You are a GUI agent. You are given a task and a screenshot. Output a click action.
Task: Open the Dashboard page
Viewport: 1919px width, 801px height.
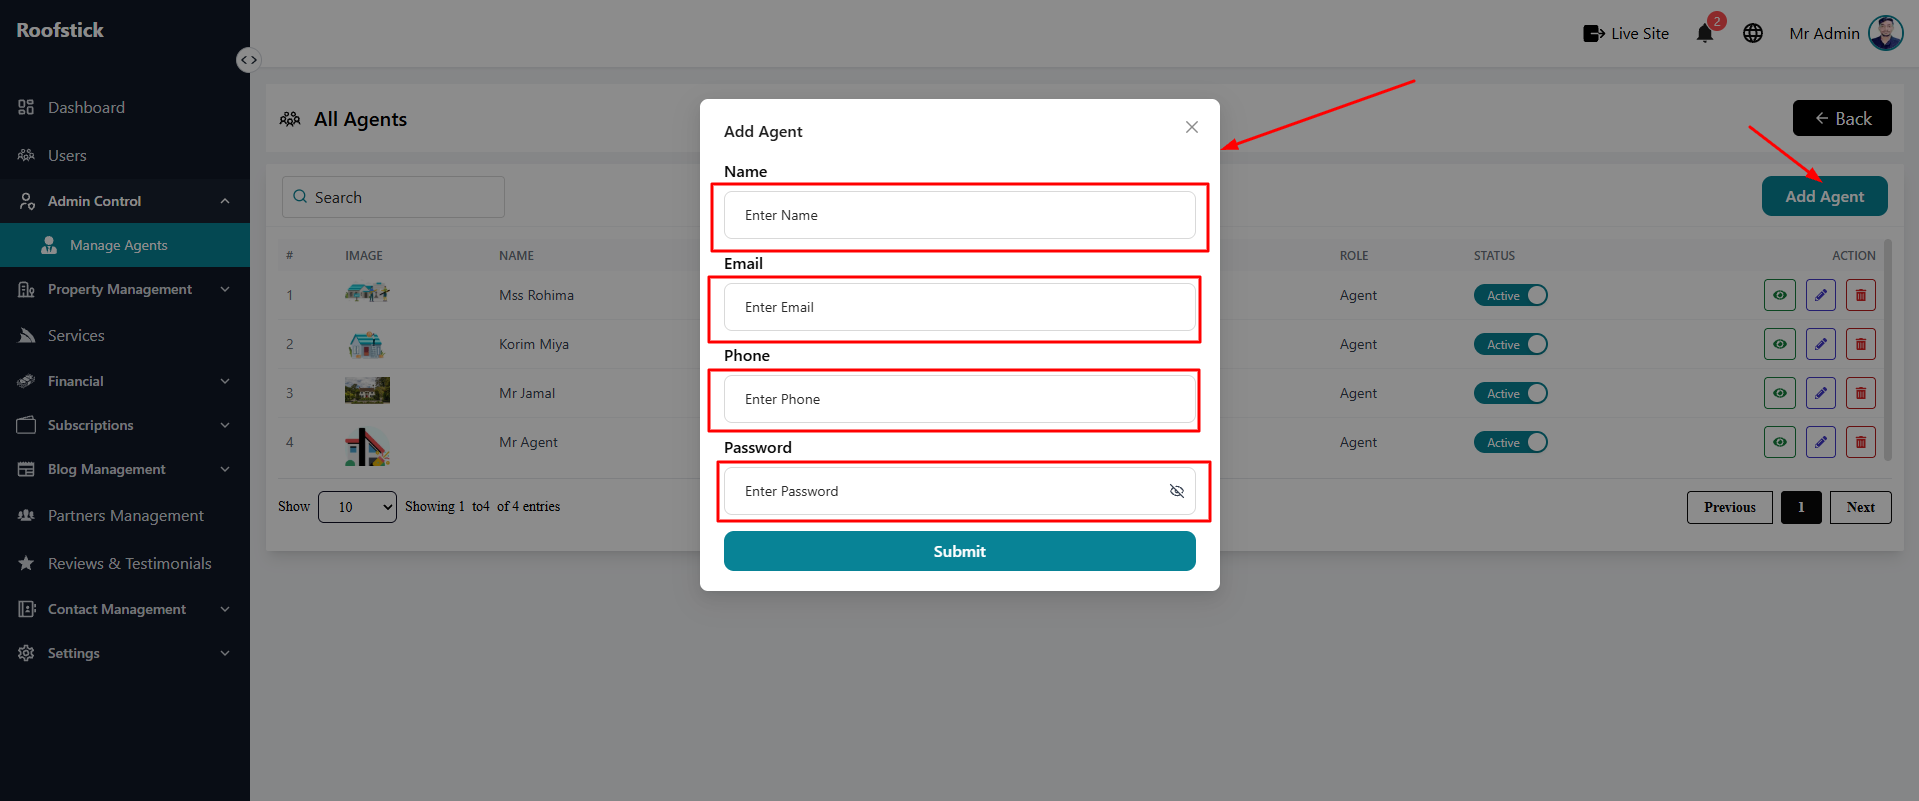(125, 107)
